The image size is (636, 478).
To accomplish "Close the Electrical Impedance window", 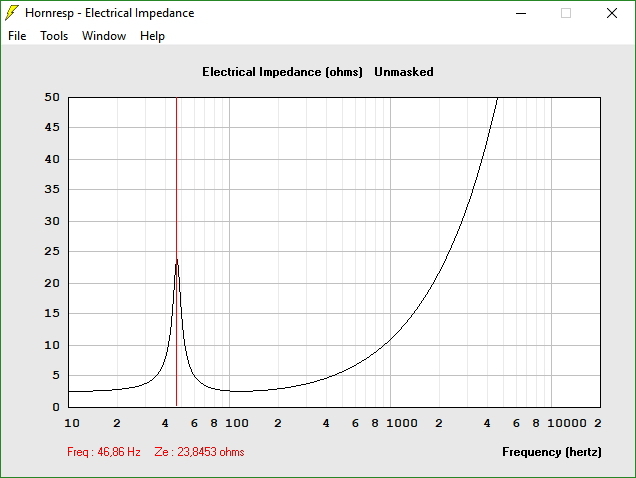I will [x=612, y=13].
